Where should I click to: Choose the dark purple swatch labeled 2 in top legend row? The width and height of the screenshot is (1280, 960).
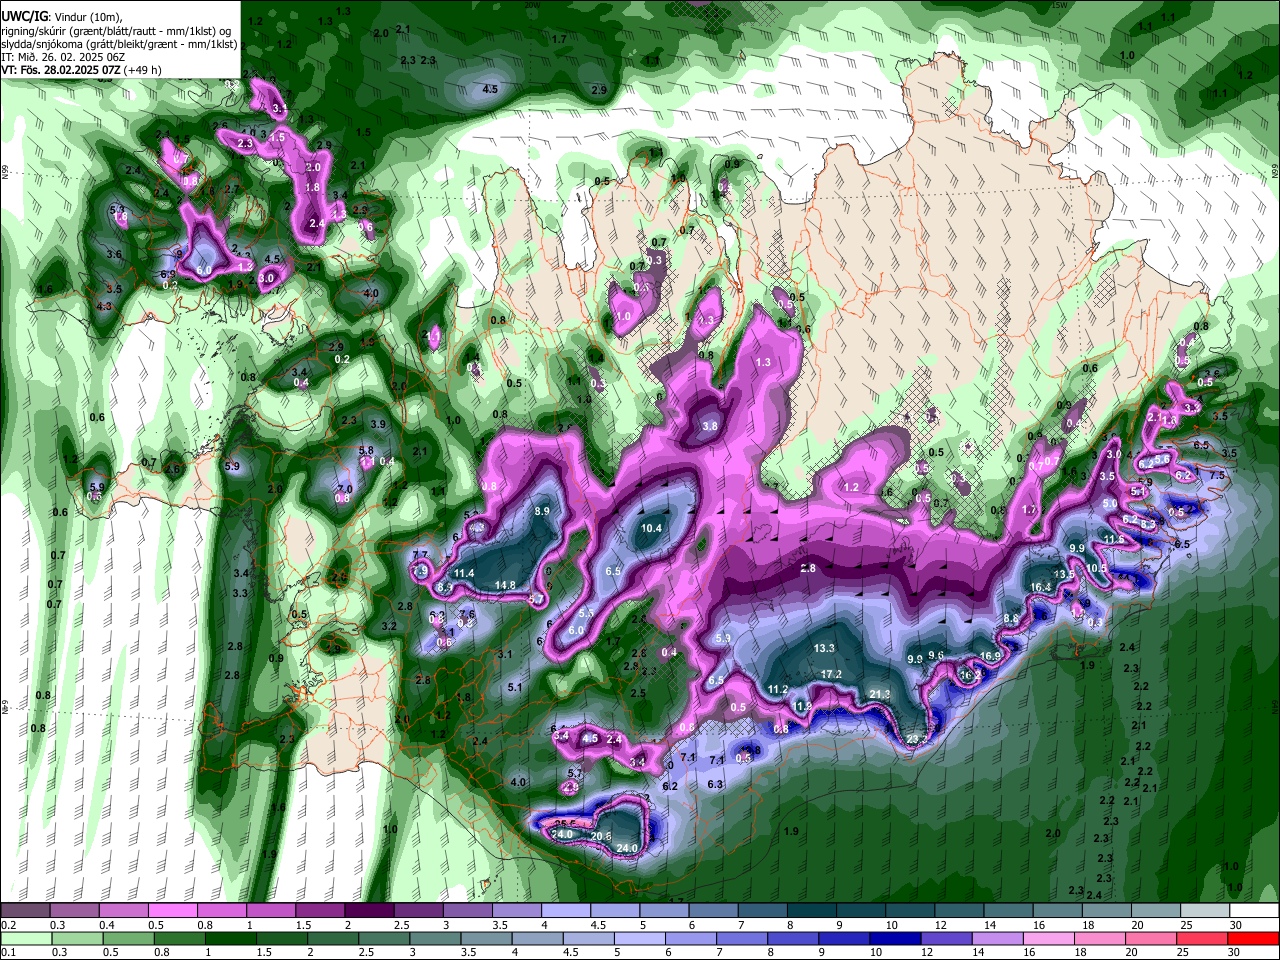tap(369, 911)
